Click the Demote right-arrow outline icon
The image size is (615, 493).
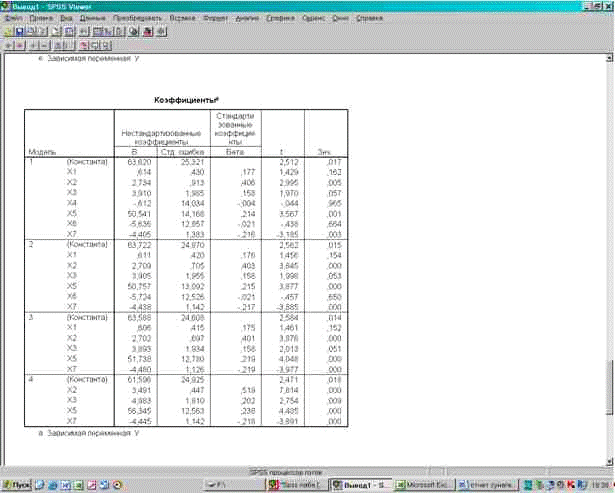click(19, 46)
